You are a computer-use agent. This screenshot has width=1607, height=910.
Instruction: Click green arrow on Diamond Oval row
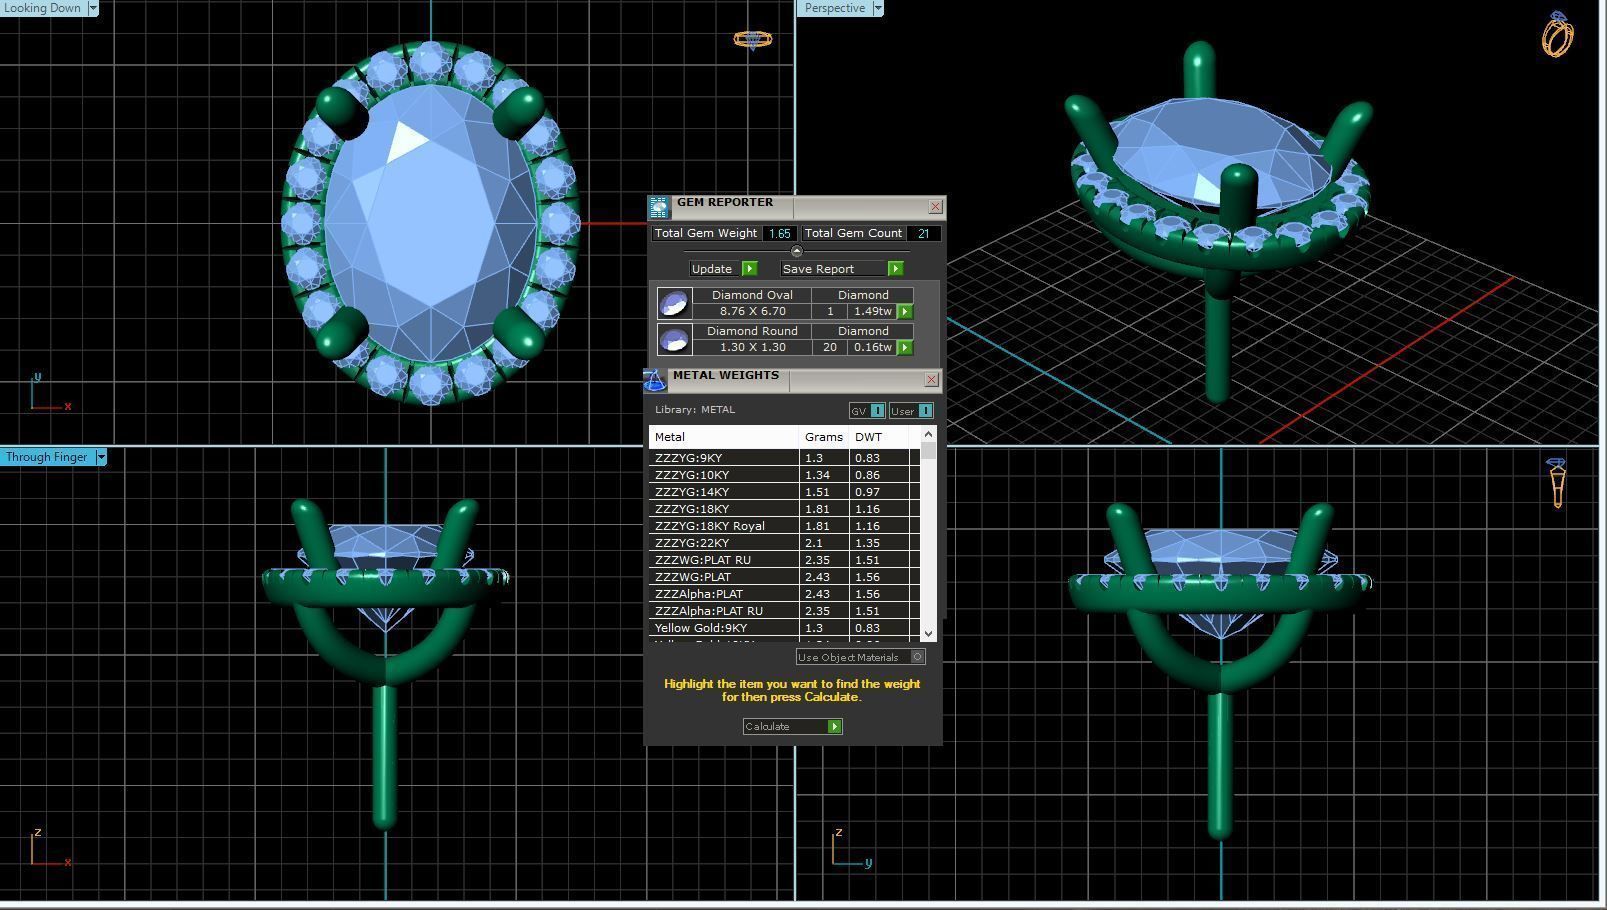coord(905,312)
